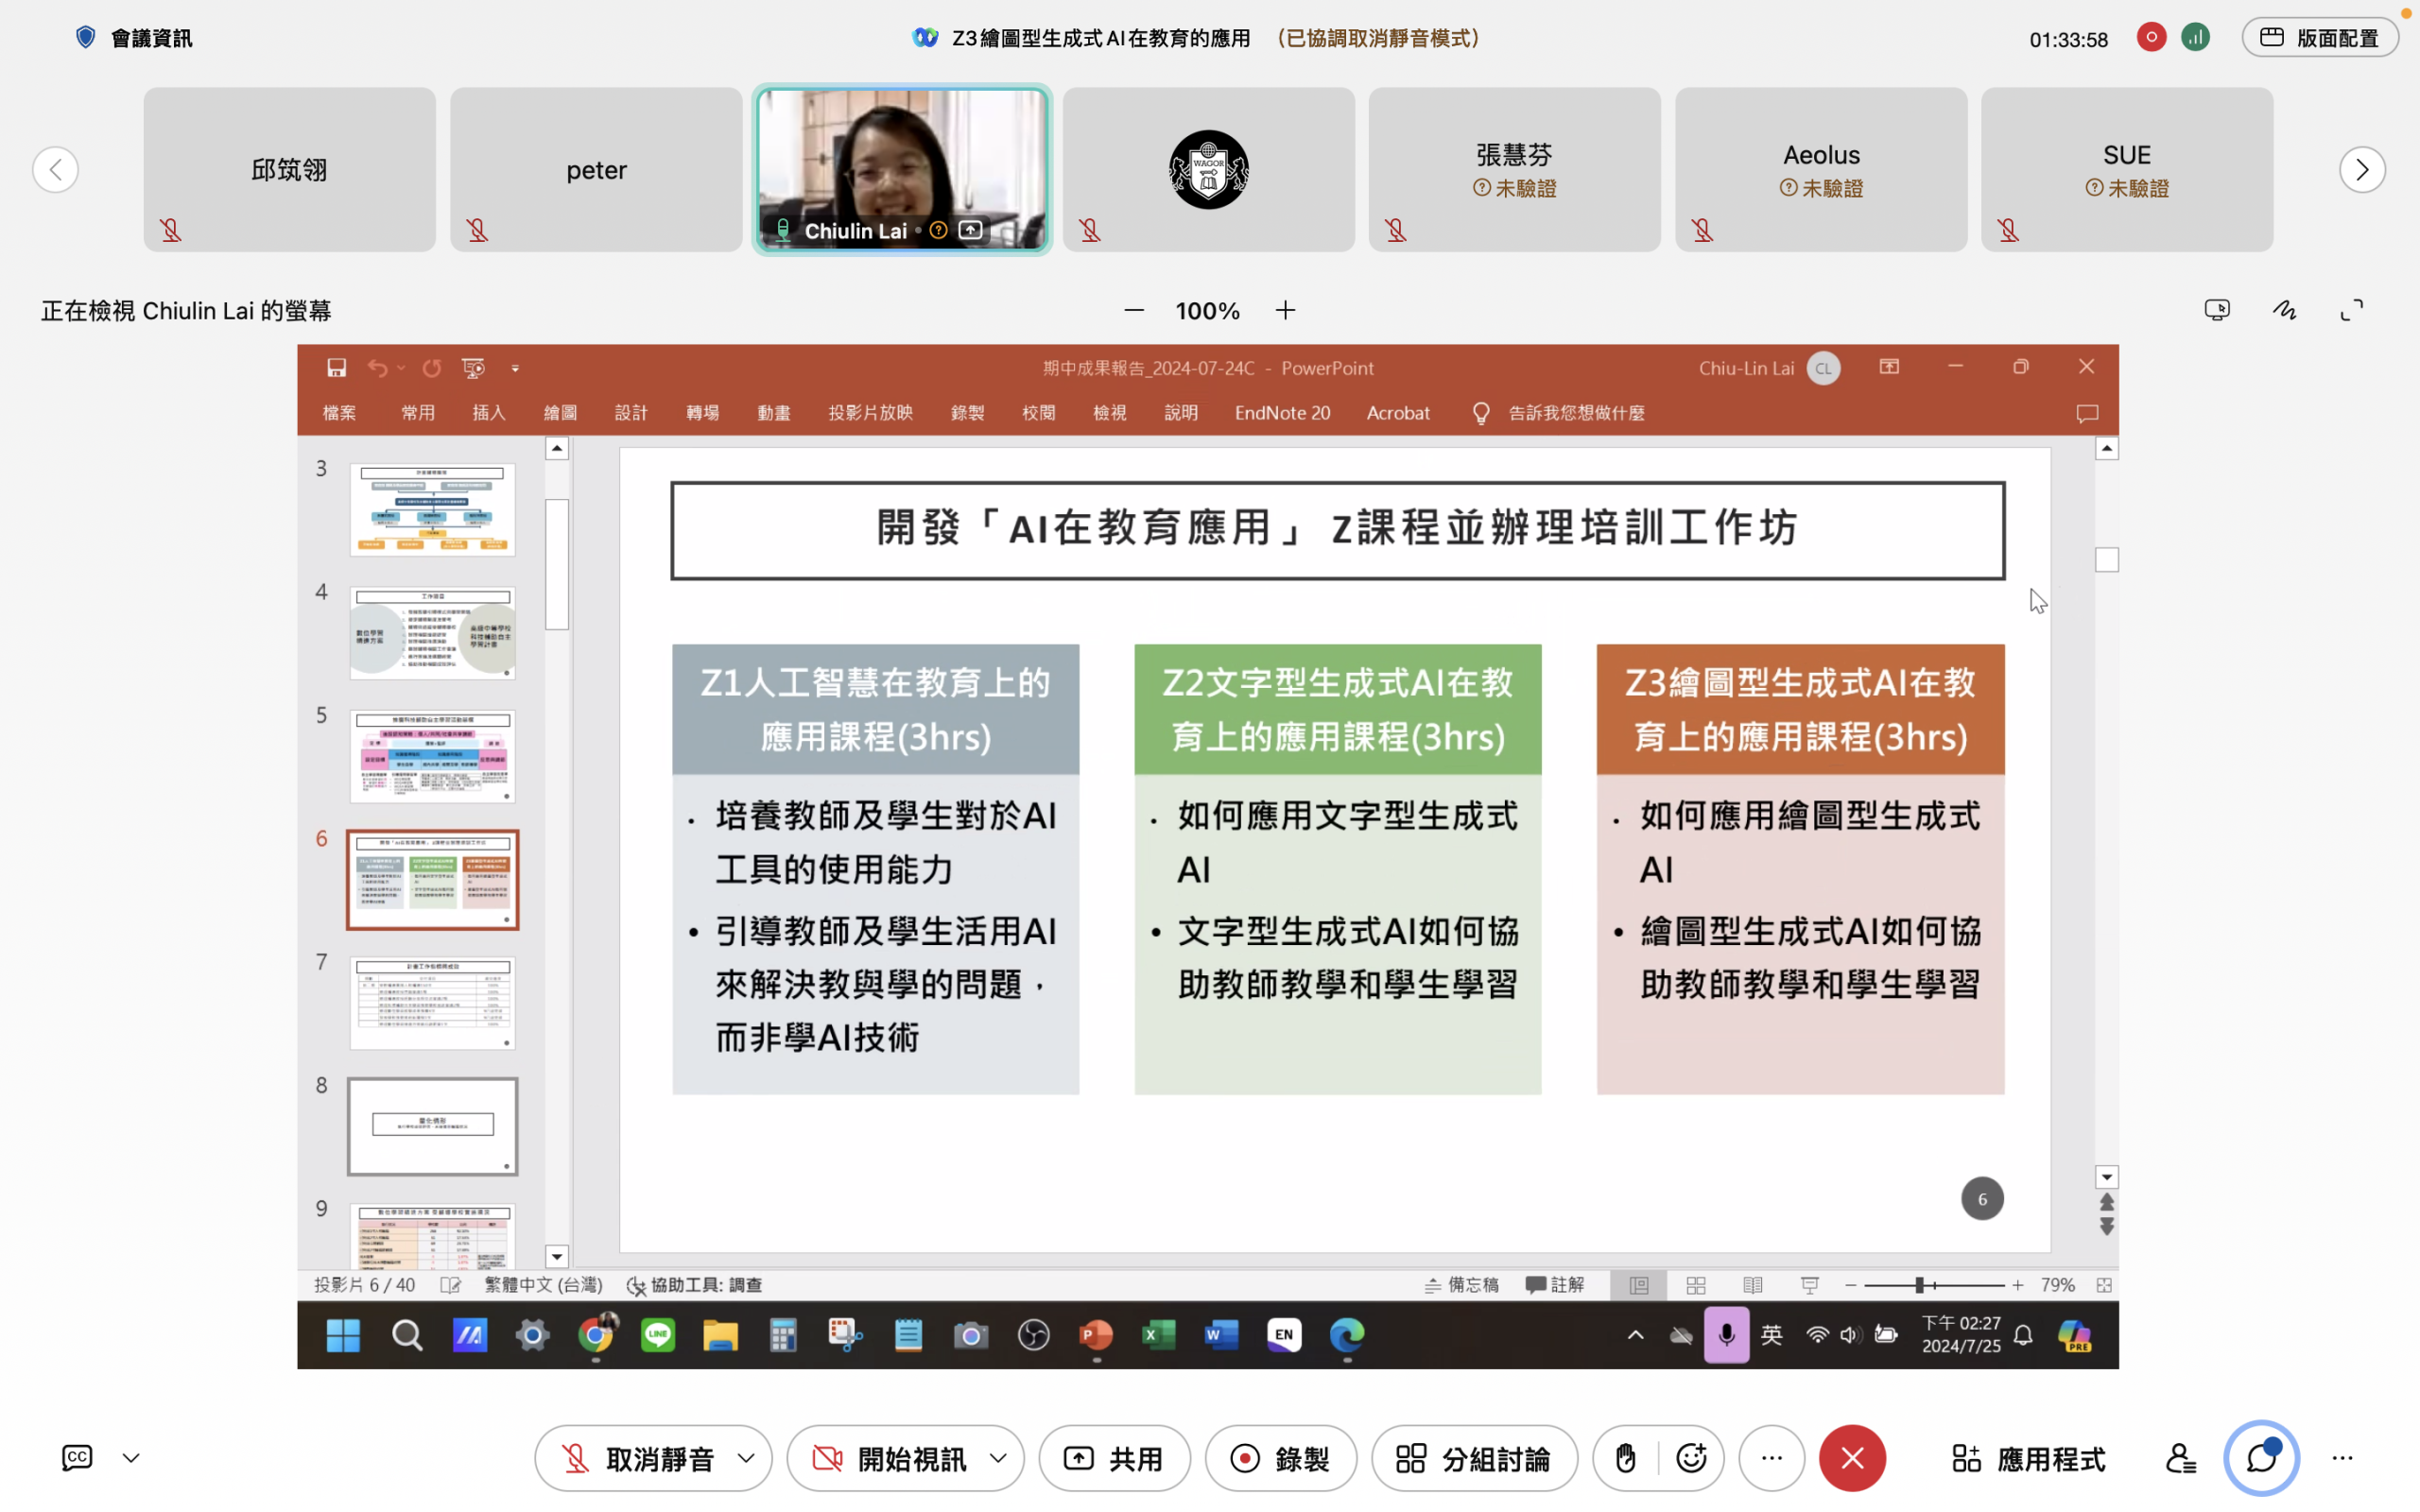
Task: Open the participants list icon
Action: coord(2180,1458)
